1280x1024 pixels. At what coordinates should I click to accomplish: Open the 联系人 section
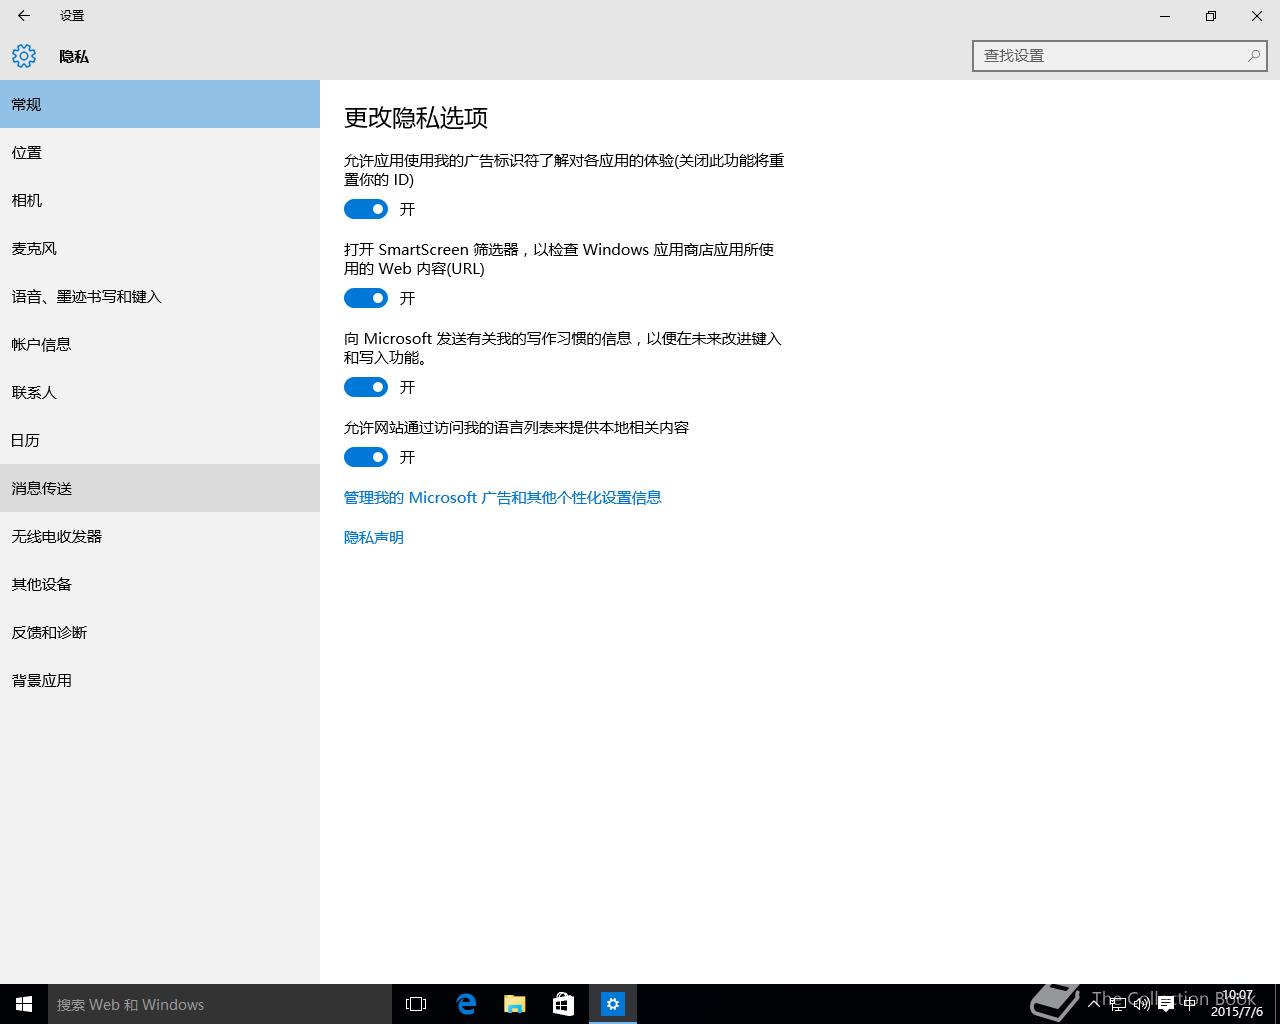click(x=160, y=392)
